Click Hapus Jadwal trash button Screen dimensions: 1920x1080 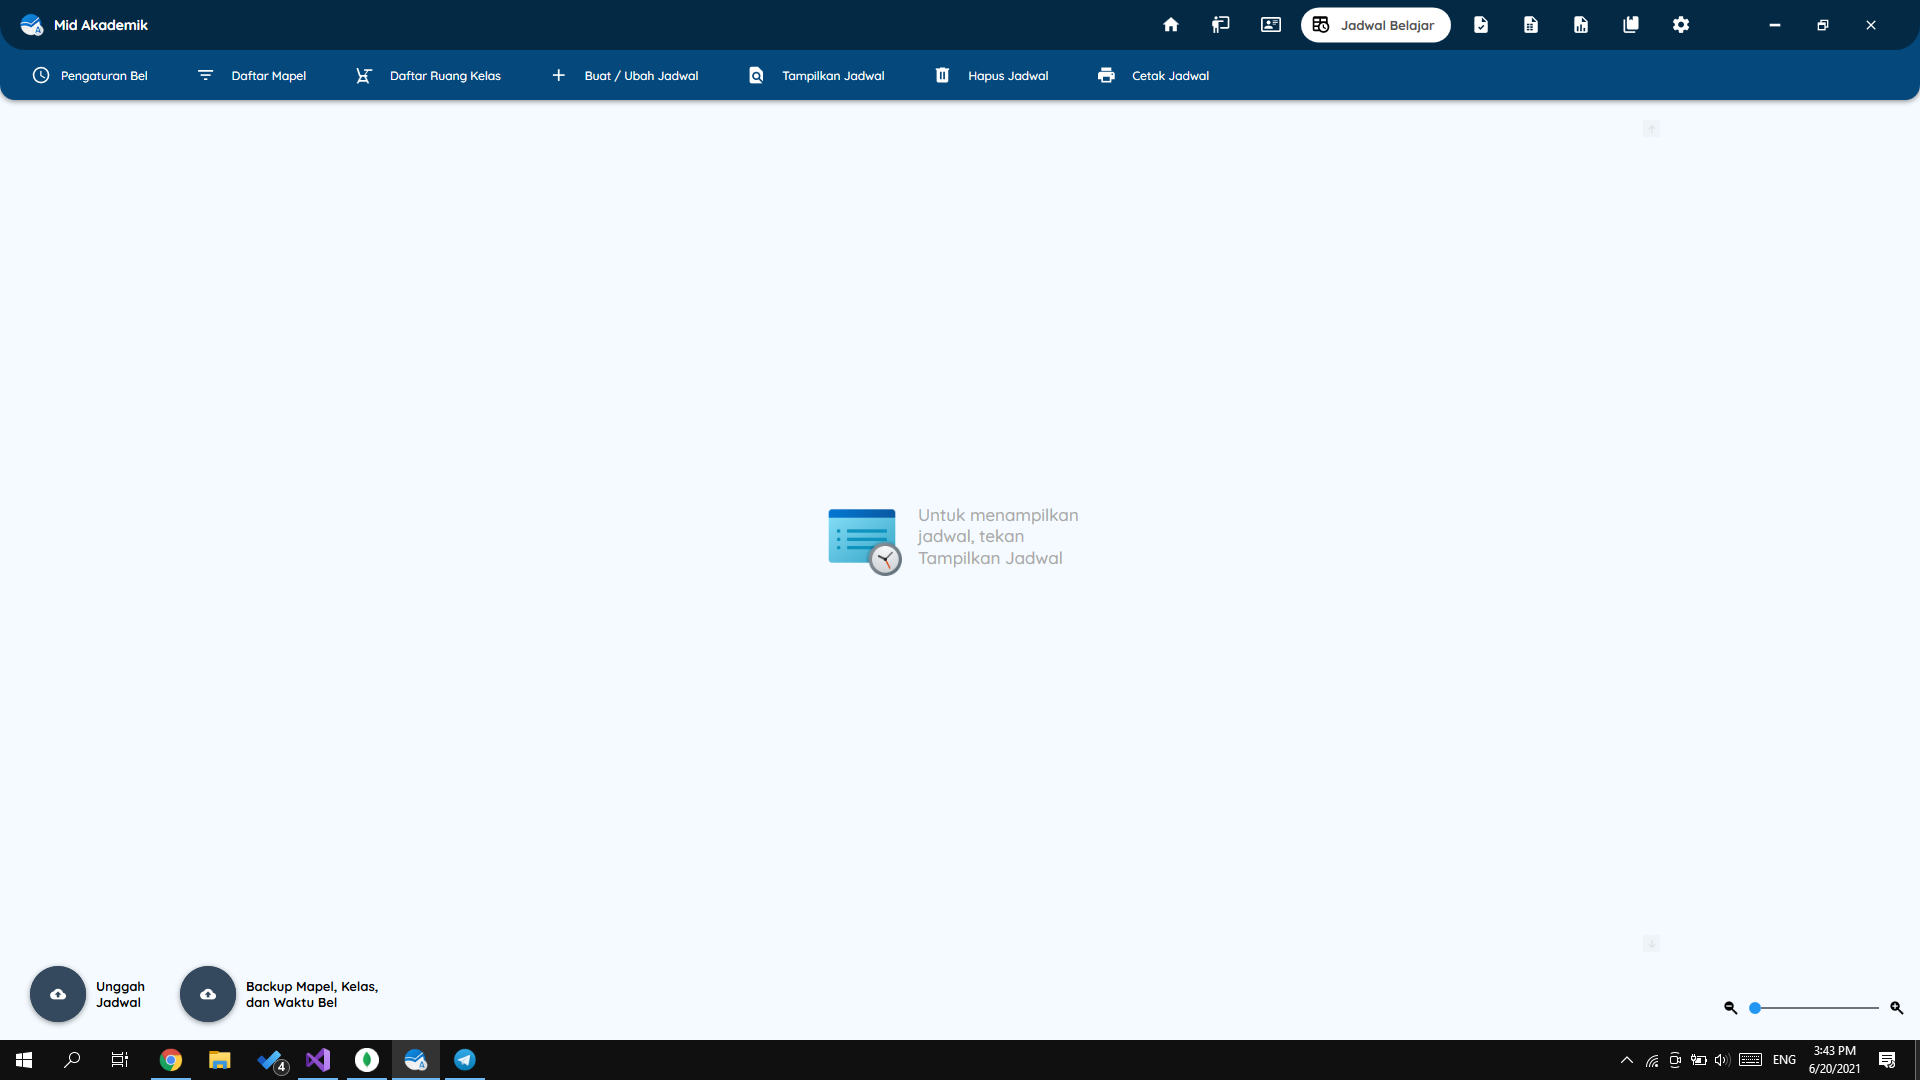(x=991, y=75)
